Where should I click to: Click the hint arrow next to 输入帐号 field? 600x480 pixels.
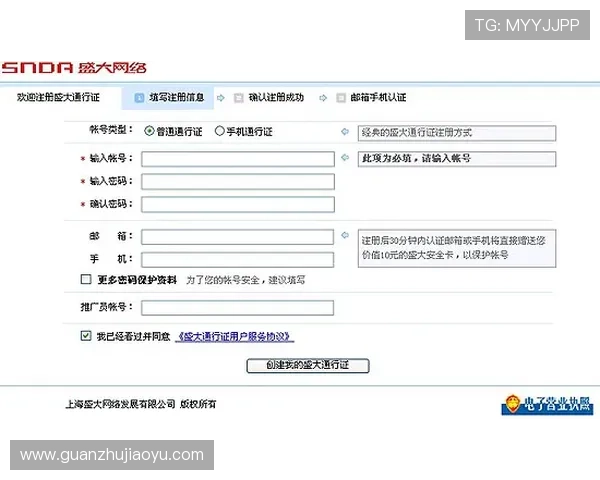coord(345,158)
